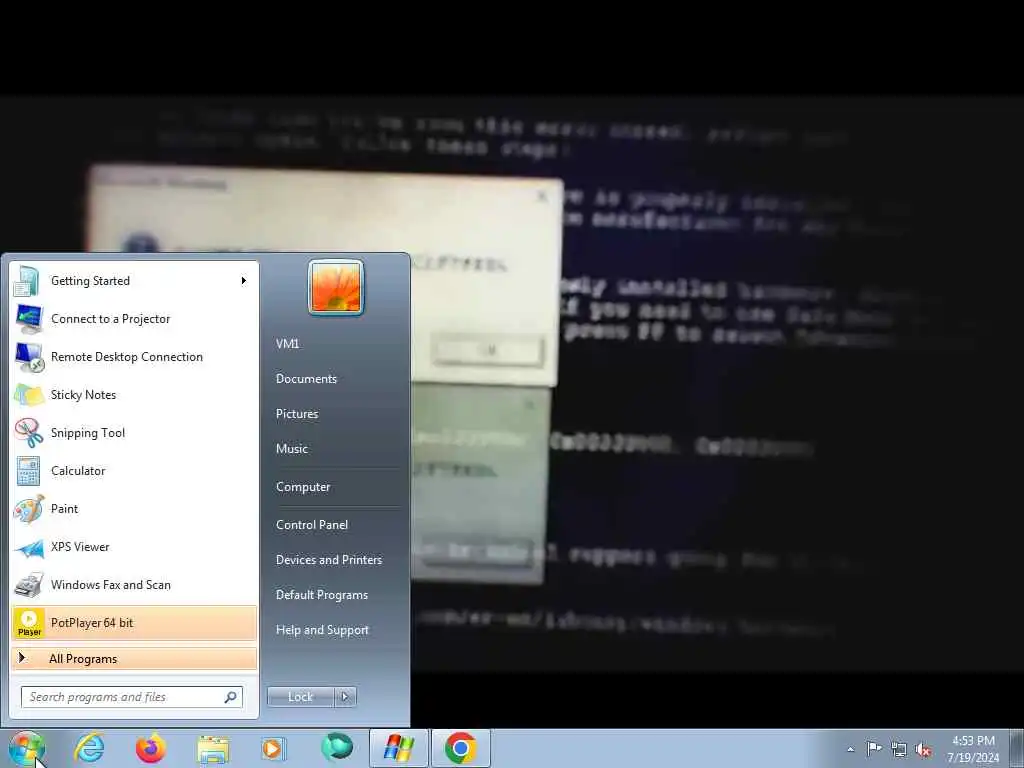Viewport: 1024px width, 768px height.
Task: Click the Show desktop strip
Action: [1017, 749]
